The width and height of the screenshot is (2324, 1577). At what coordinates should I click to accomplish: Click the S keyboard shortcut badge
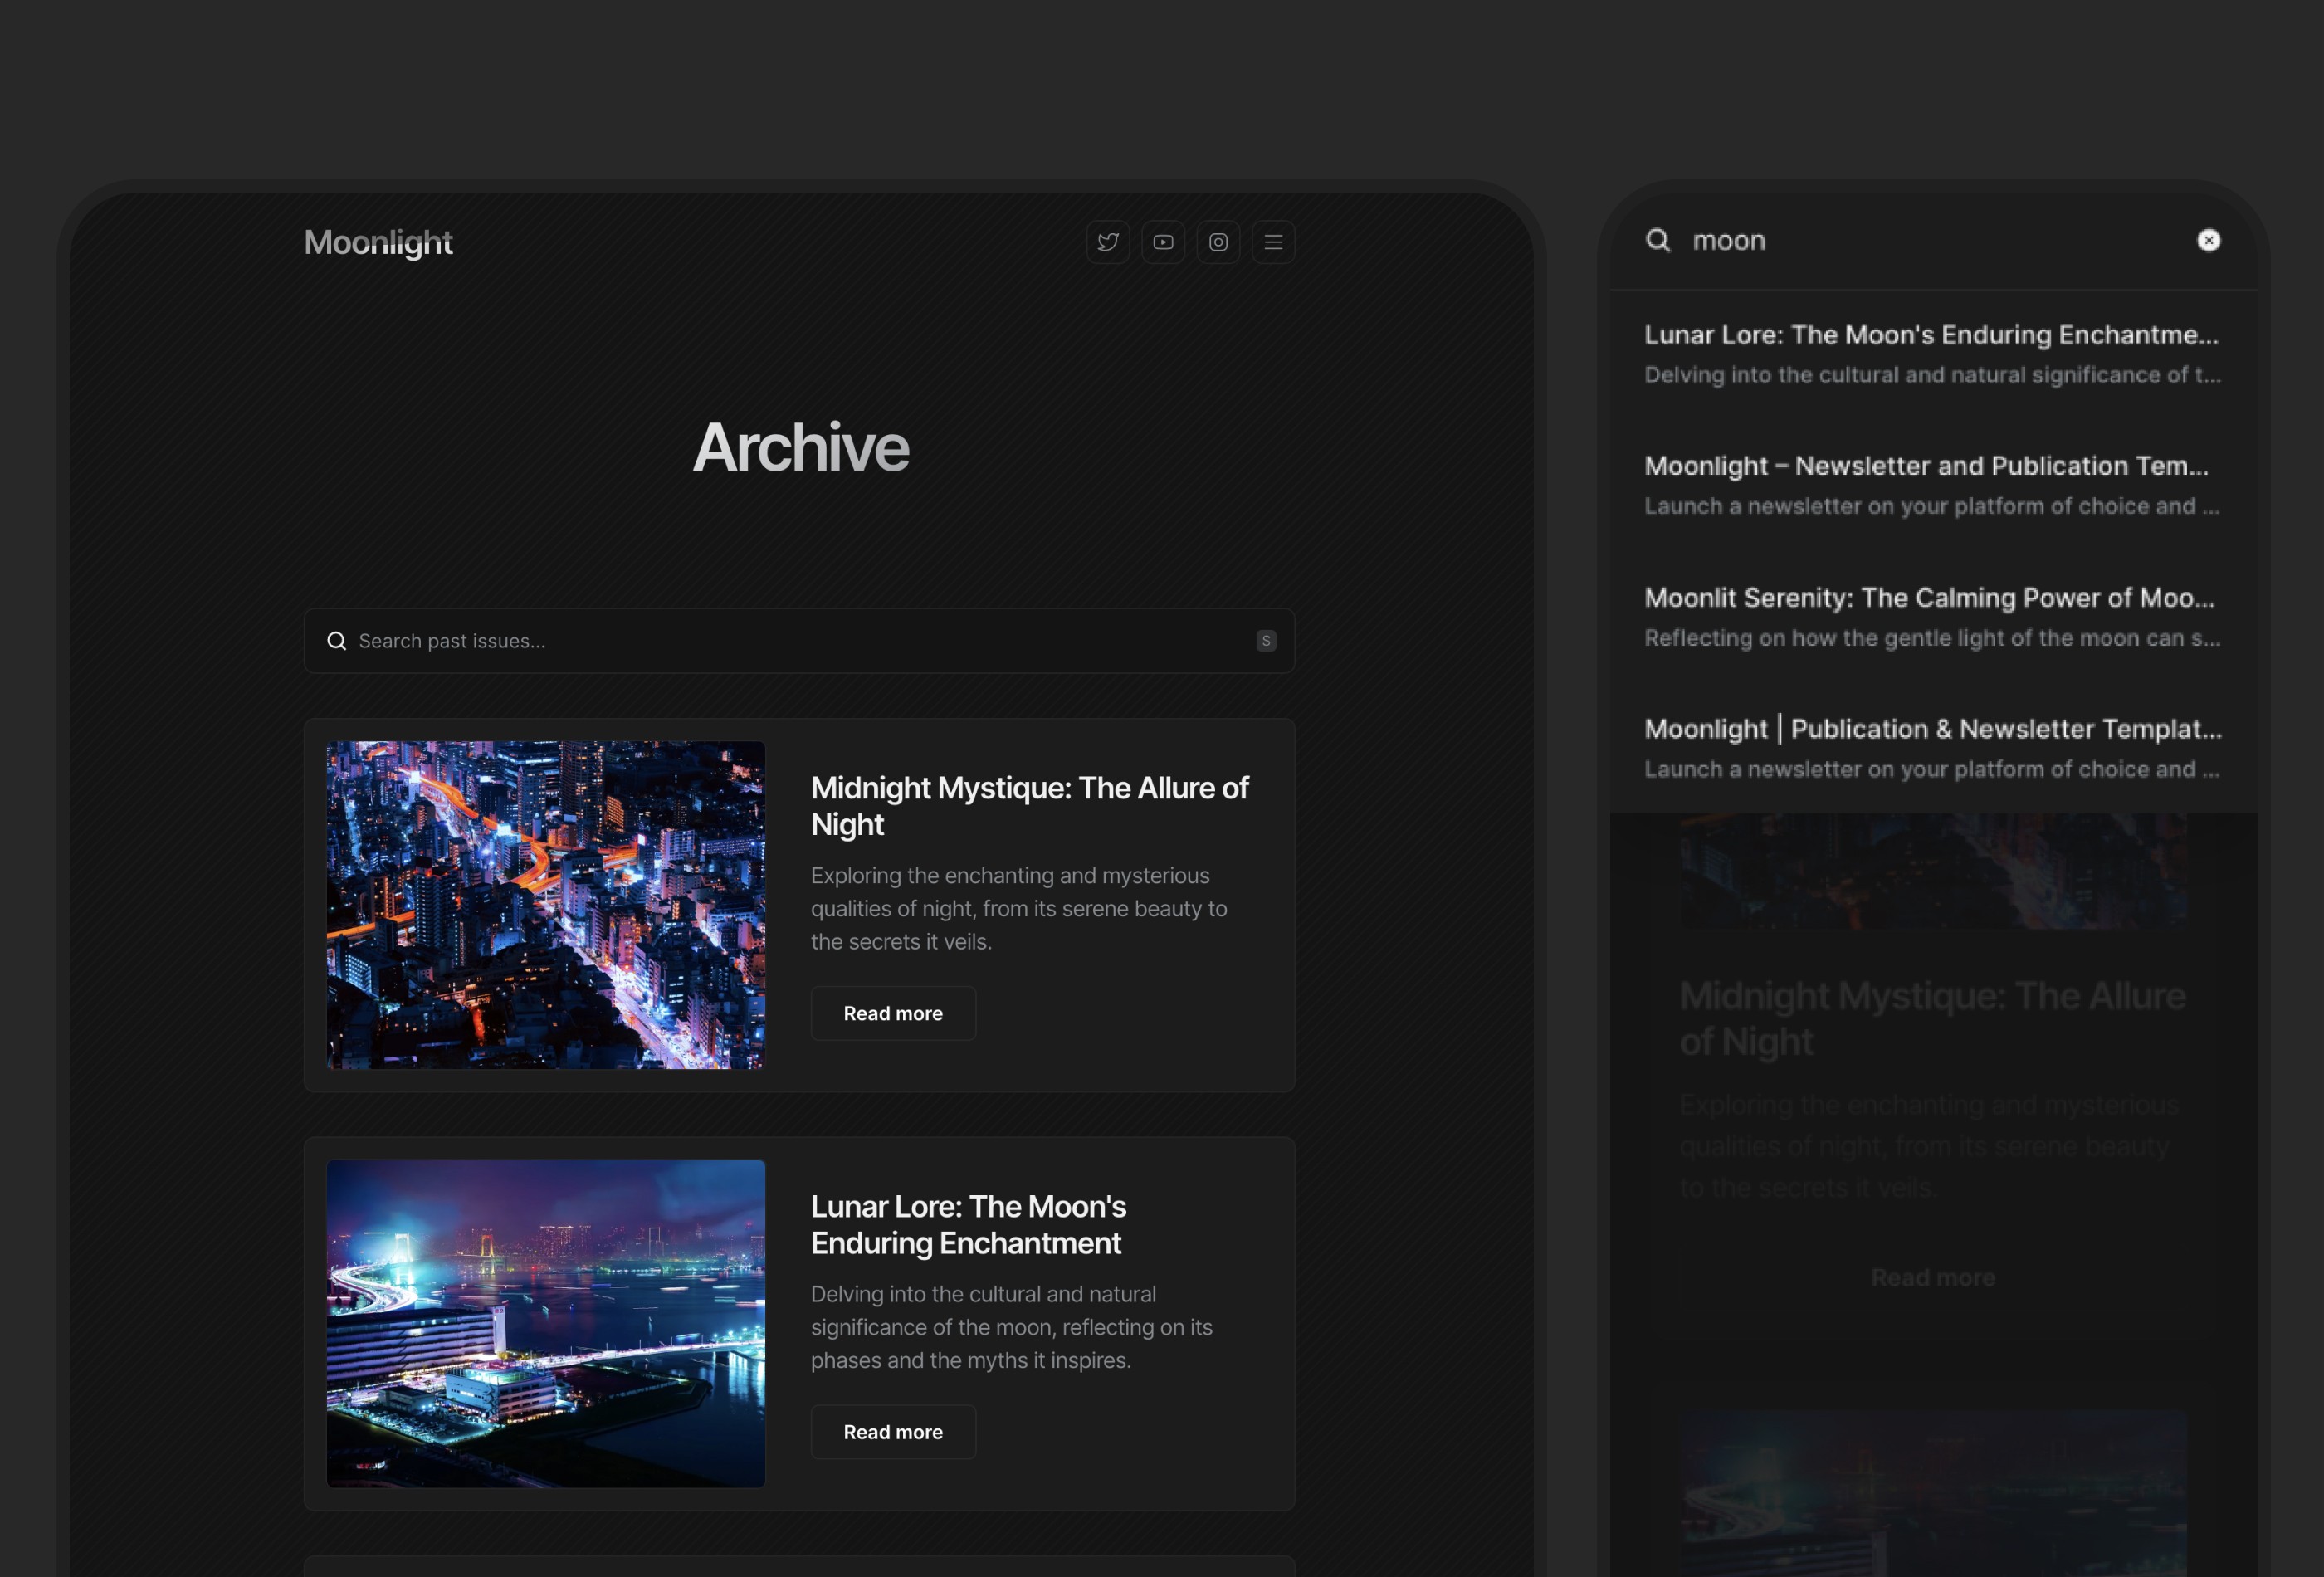pos(1266,641)
